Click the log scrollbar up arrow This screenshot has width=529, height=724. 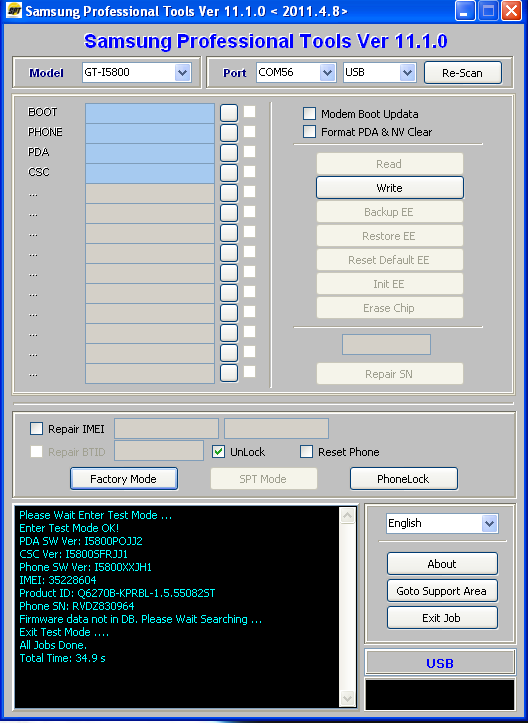pyautogui.click(x=348, y=515)
